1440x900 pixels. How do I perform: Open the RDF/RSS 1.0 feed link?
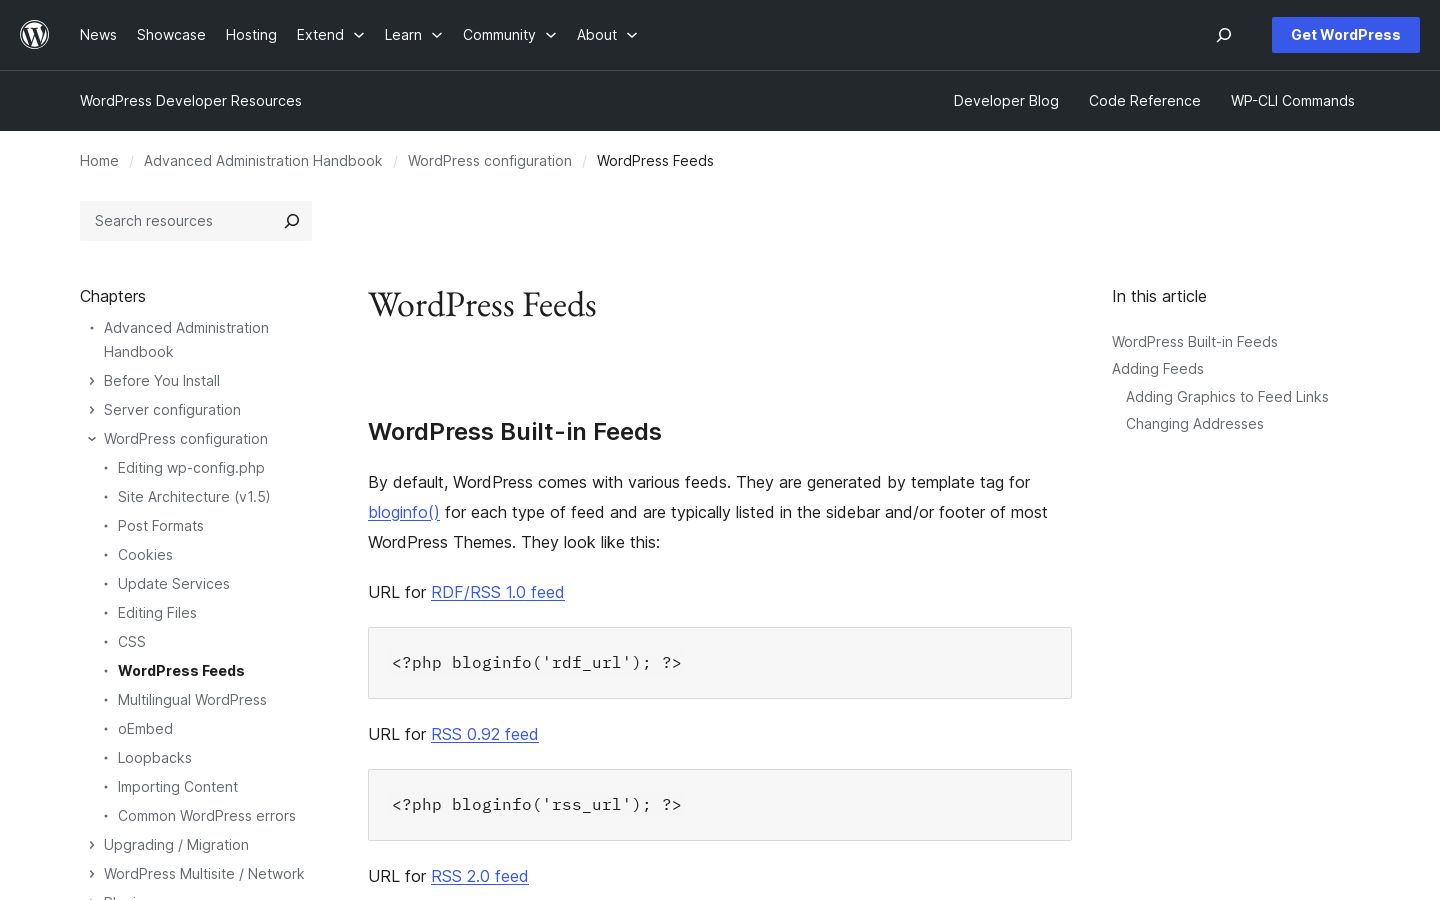[x=497, y=592]
